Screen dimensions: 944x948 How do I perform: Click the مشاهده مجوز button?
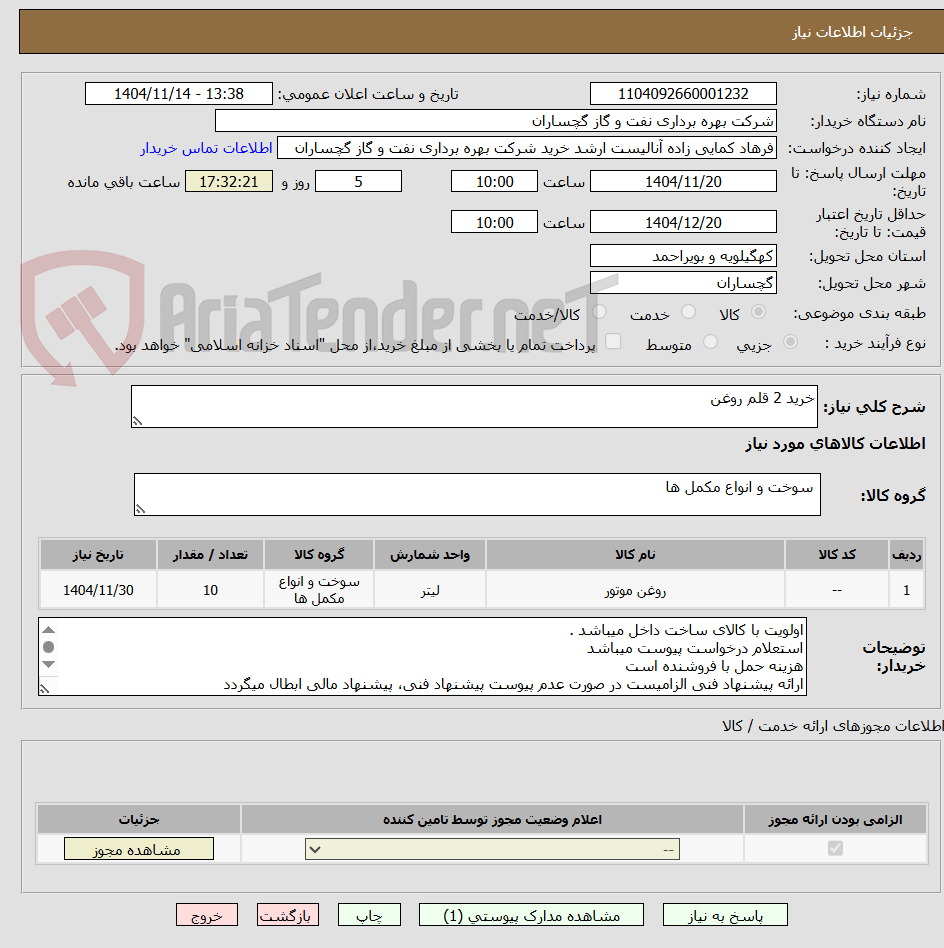click(x=138, y=849)
